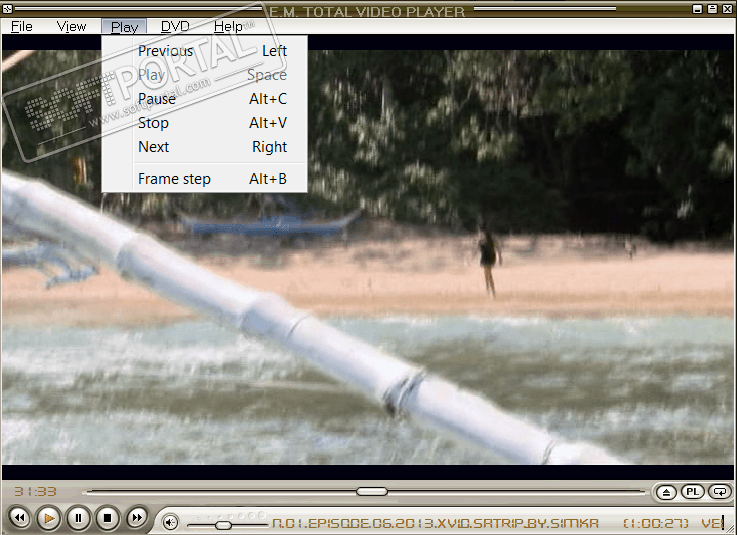
Task: Pause playback with the pause button
Action: tap(78, 518)
